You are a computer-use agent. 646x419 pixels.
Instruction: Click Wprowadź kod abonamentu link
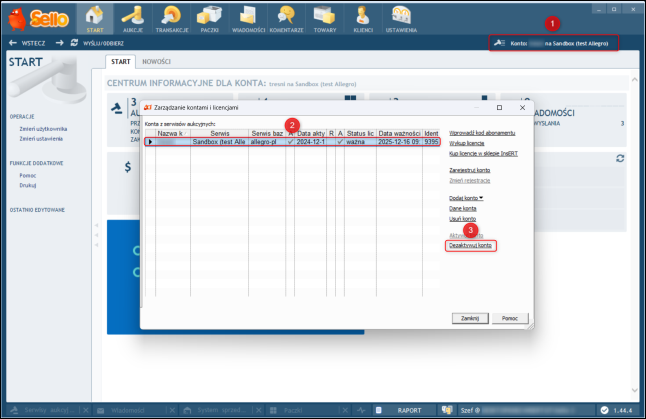coord(482,133)
